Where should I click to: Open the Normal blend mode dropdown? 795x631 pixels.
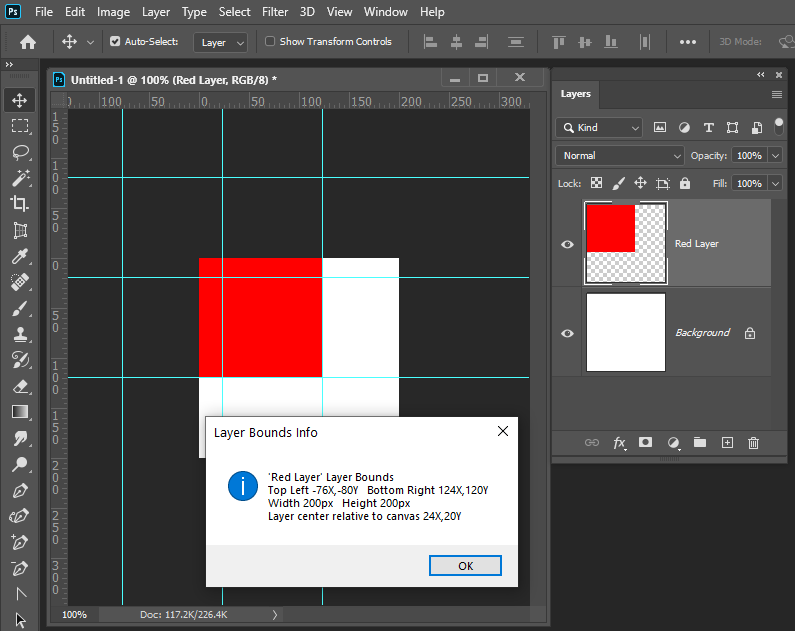click(x=620, y=156)
